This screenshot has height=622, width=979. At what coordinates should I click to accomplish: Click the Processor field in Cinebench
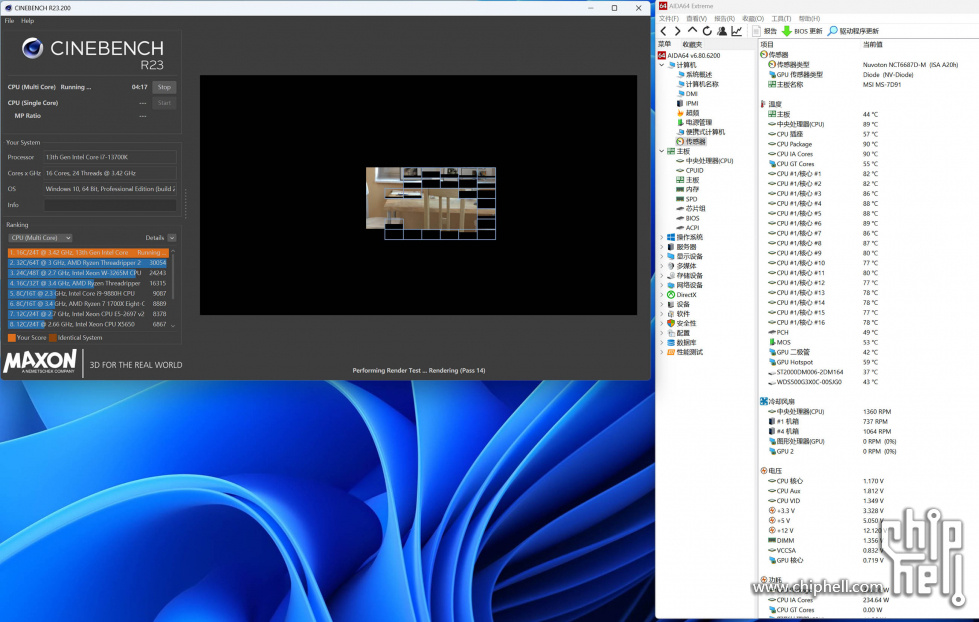110,157
